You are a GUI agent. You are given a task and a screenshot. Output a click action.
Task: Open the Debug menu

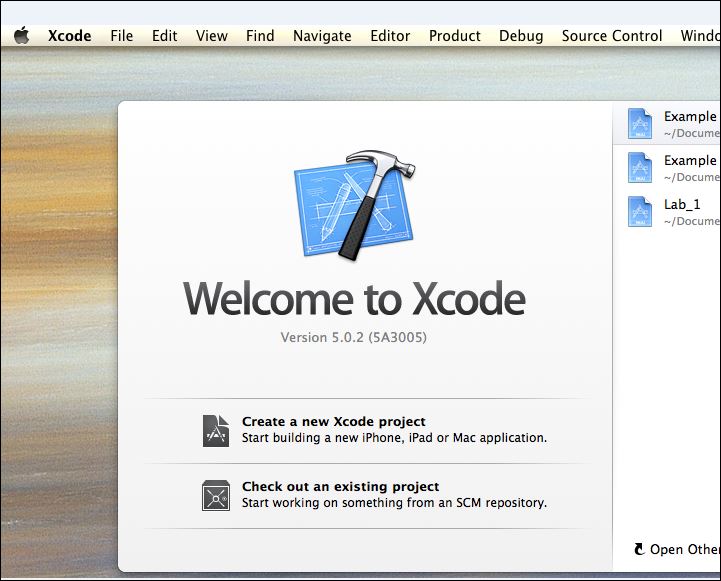[521, 36]
